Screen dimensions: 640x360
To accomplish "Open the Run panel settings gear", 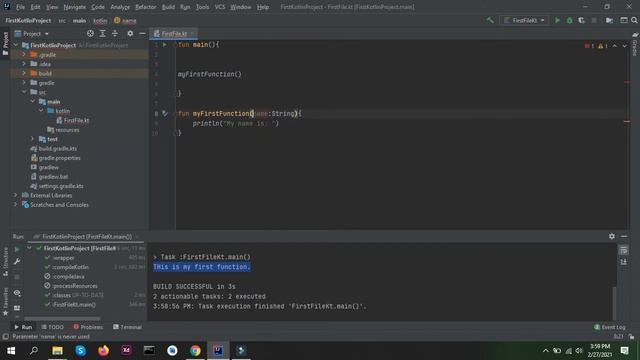I will click(612, 236).
